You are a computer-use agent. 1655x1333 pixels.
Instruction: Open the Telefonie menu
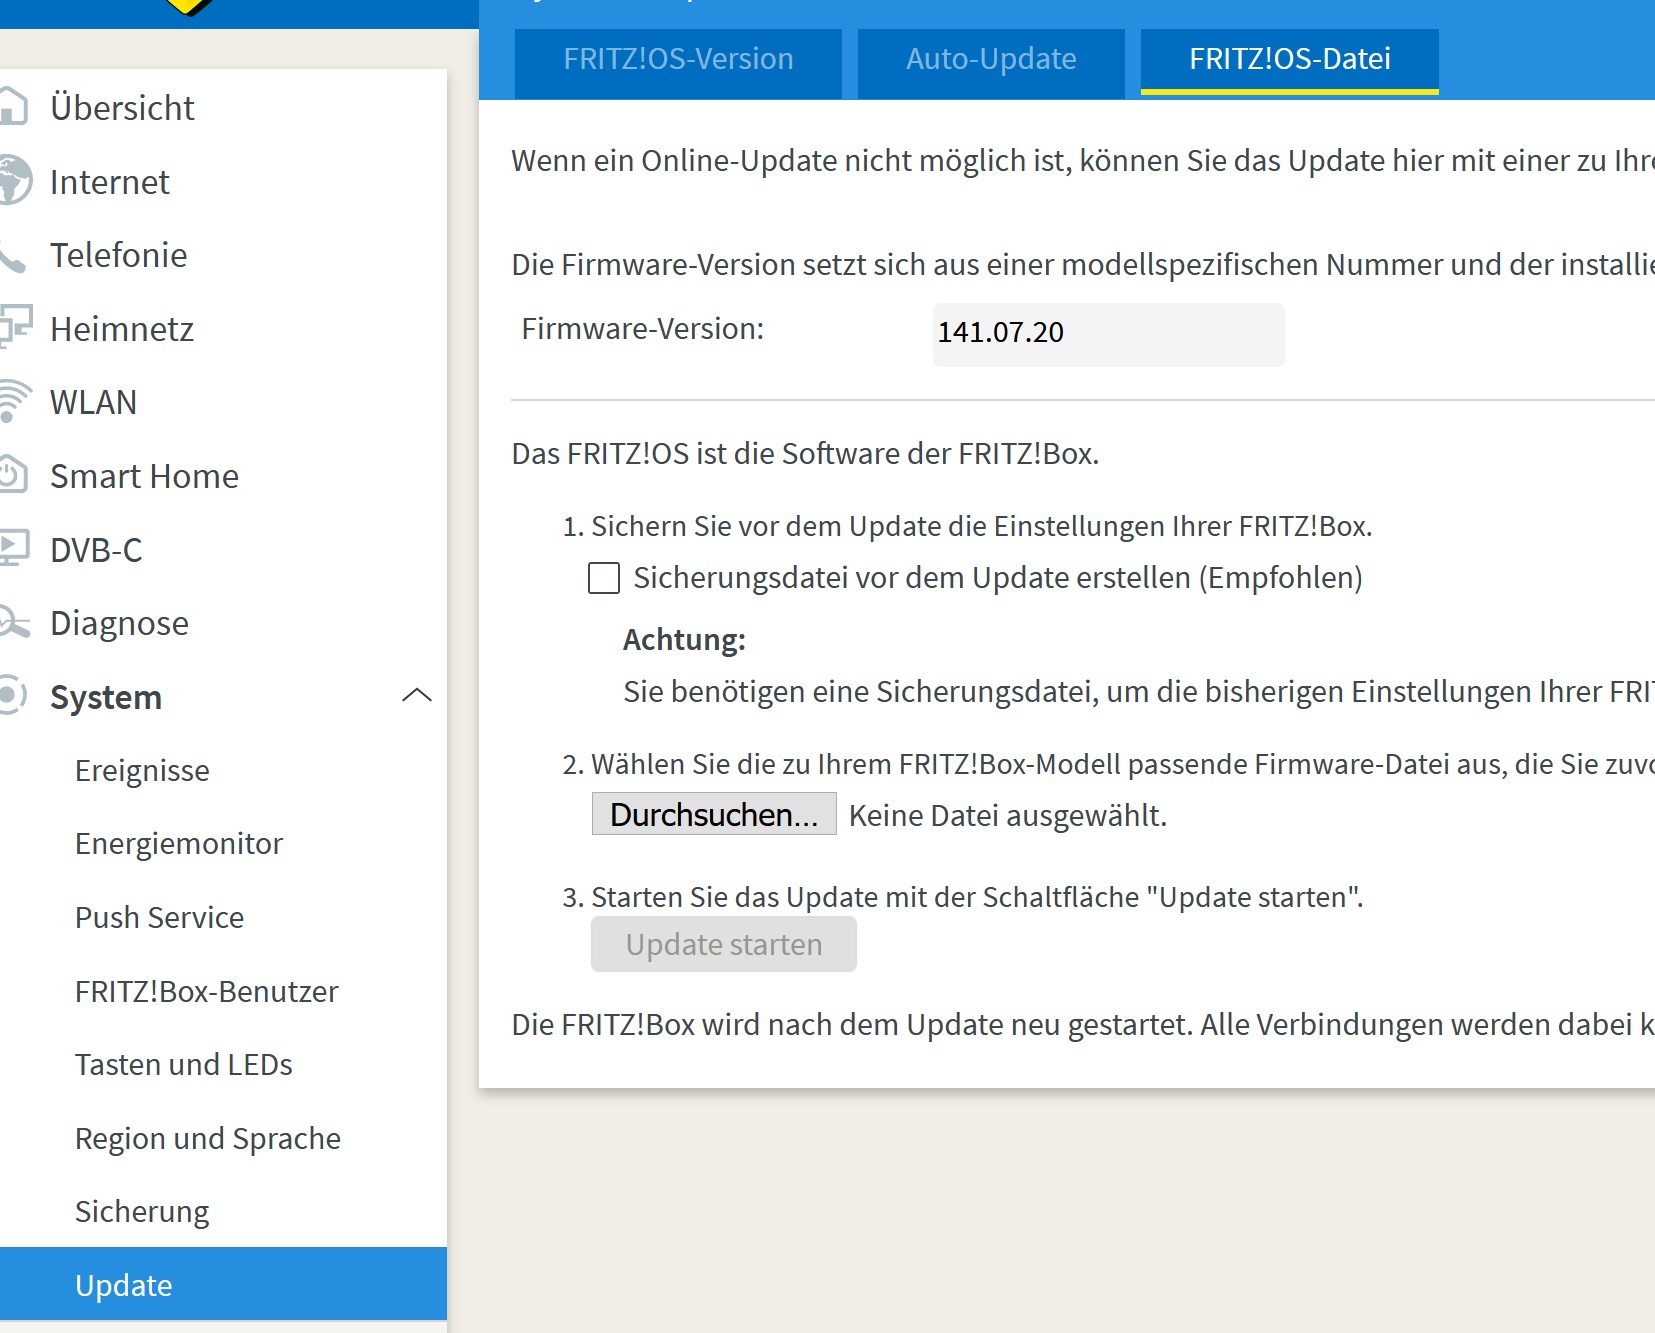click(119, 255)
